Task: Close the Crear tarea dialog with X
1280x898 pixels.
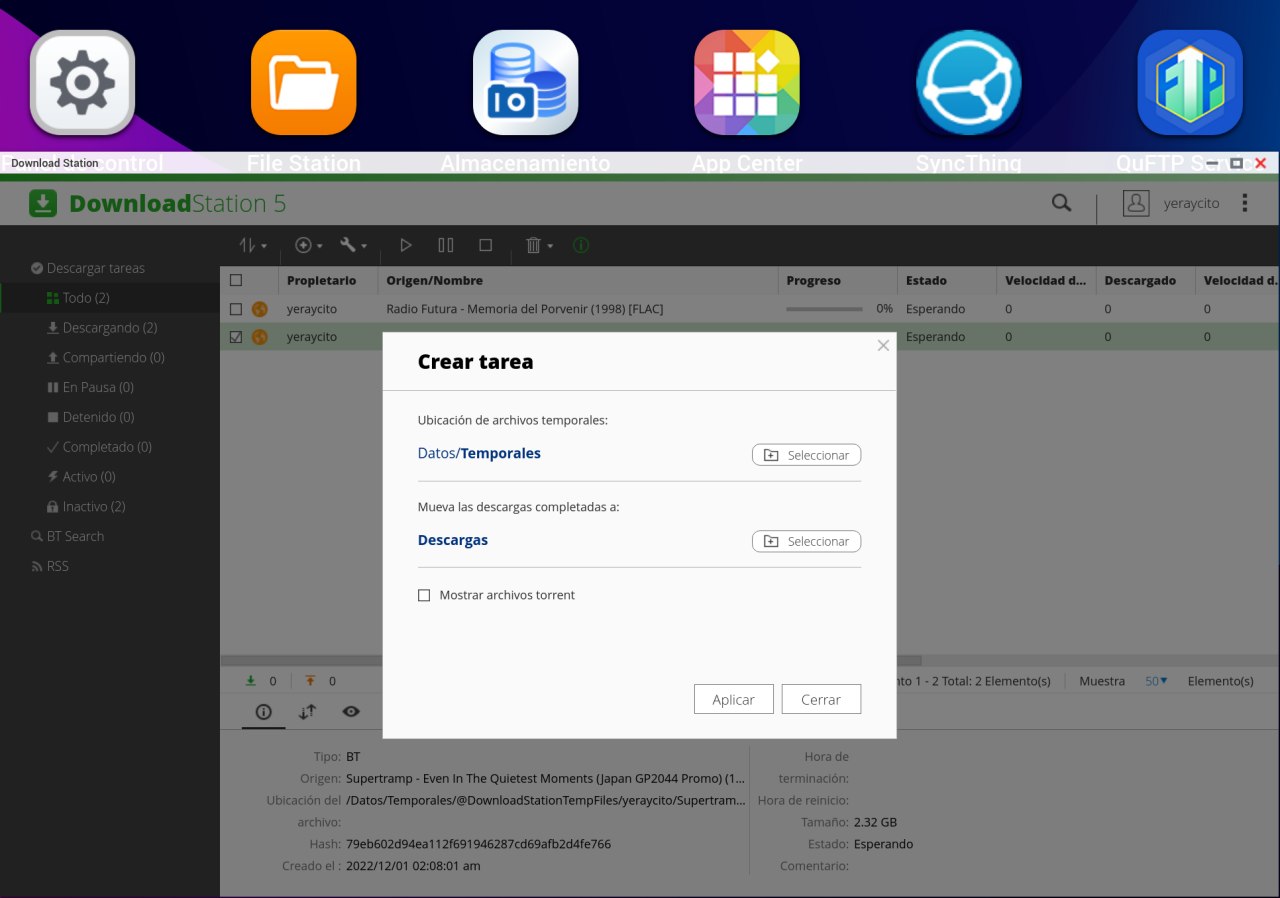Action: [883, 346]
